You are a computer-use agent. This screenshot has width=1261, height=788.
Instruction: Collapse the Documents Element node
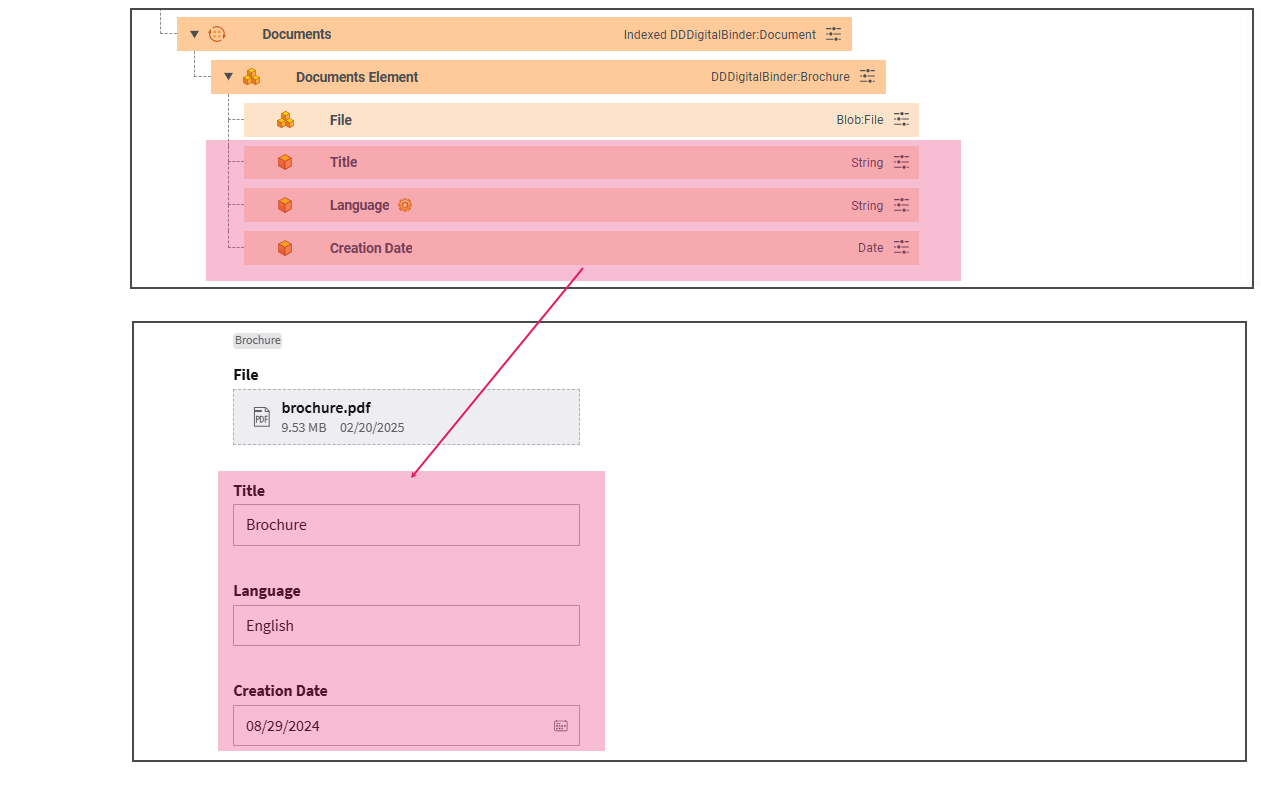click(x=228, y=77)
